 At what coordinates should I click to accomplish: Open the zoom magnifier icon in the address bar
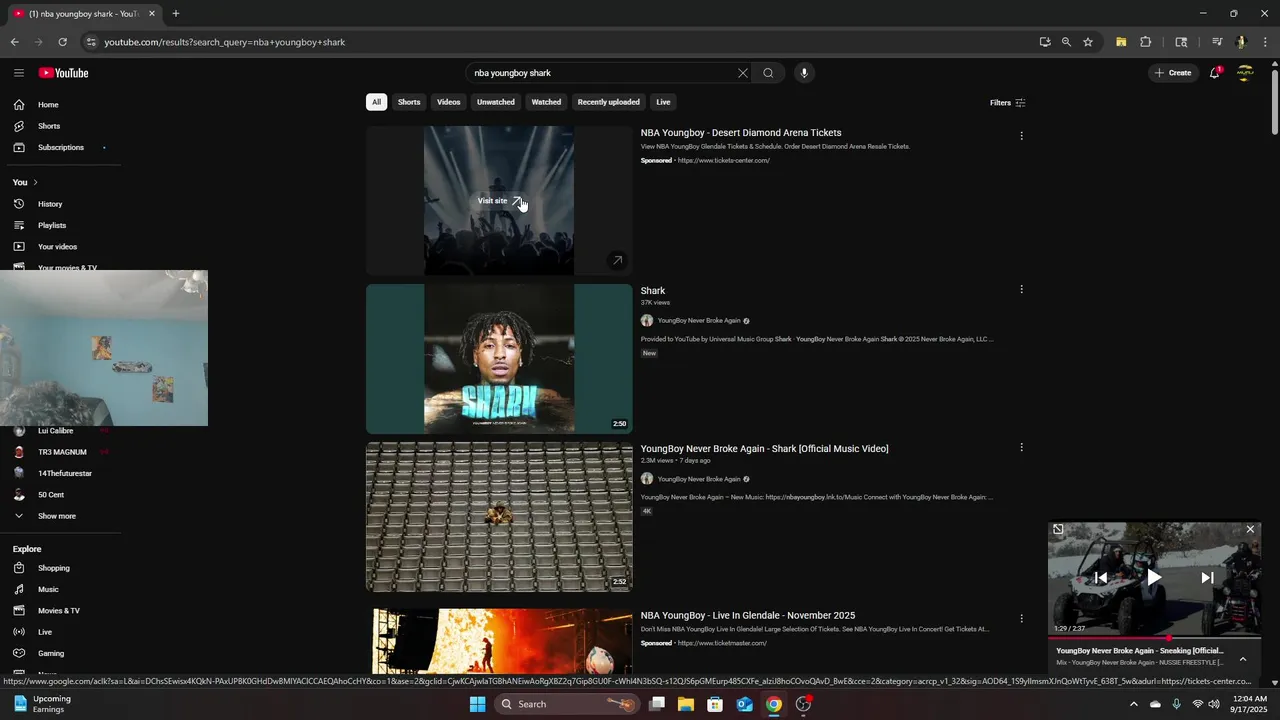[1066, 42]
